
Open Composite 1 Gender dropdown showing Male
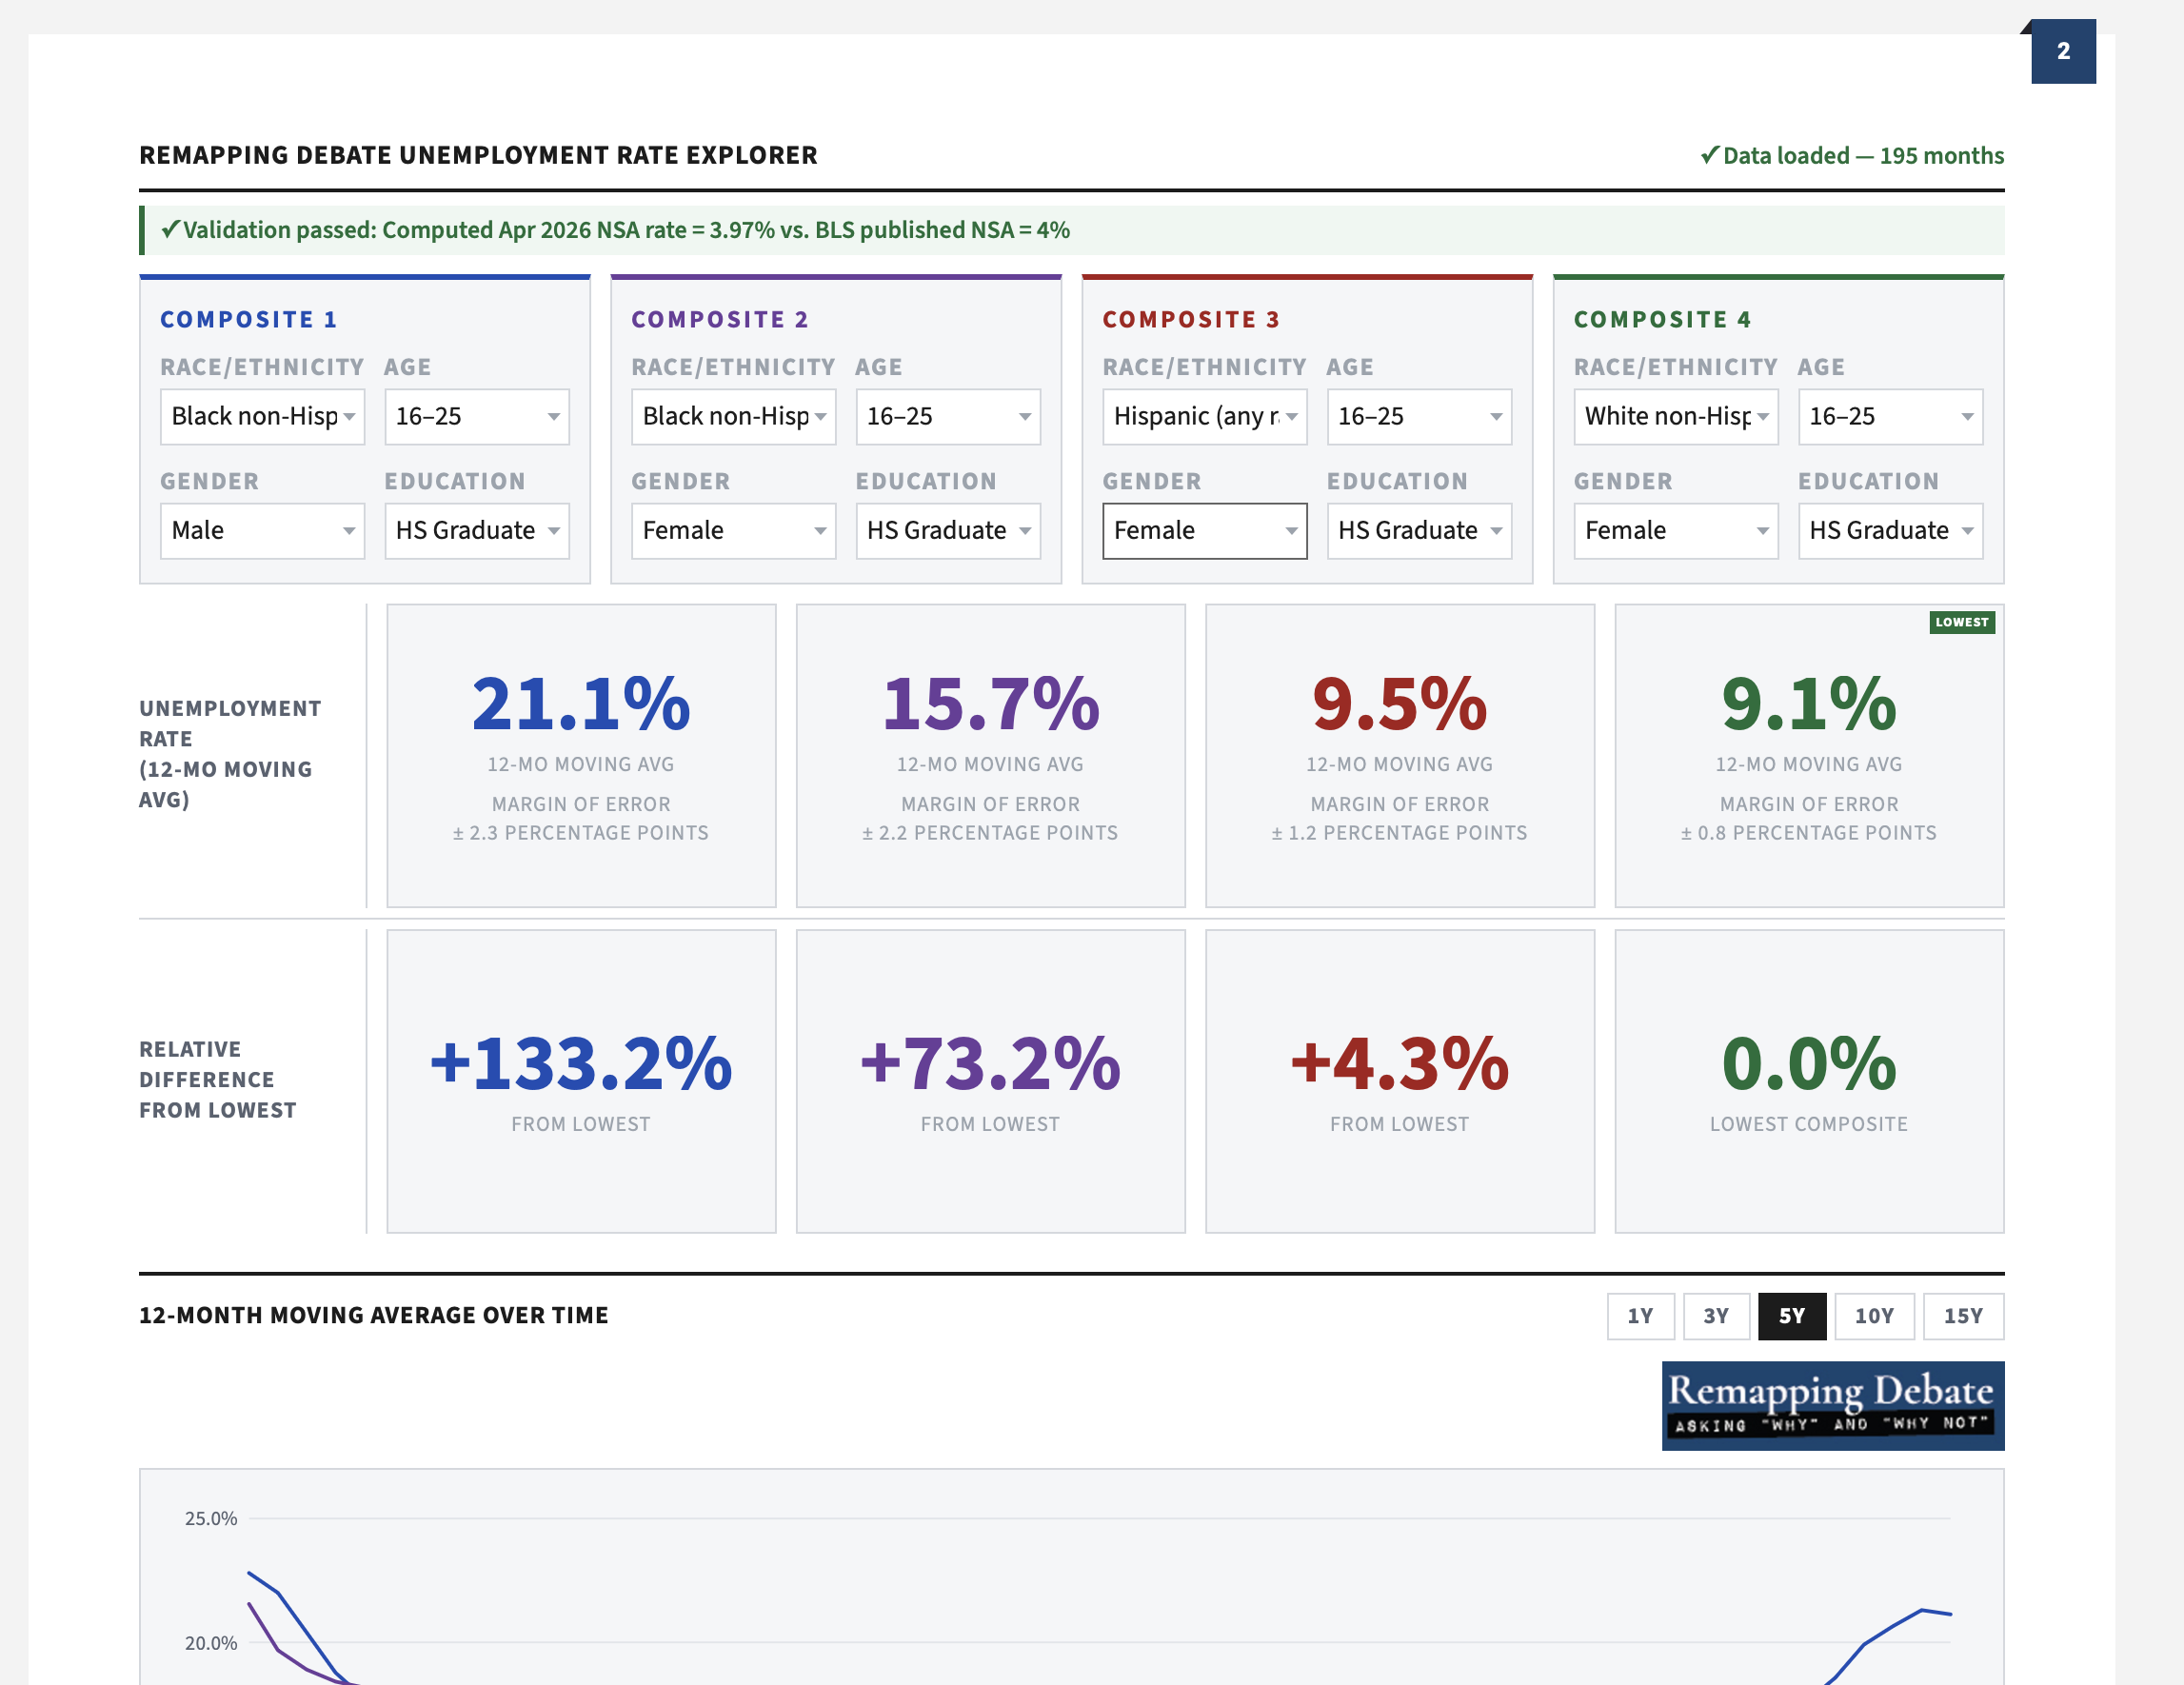point(262,530)
